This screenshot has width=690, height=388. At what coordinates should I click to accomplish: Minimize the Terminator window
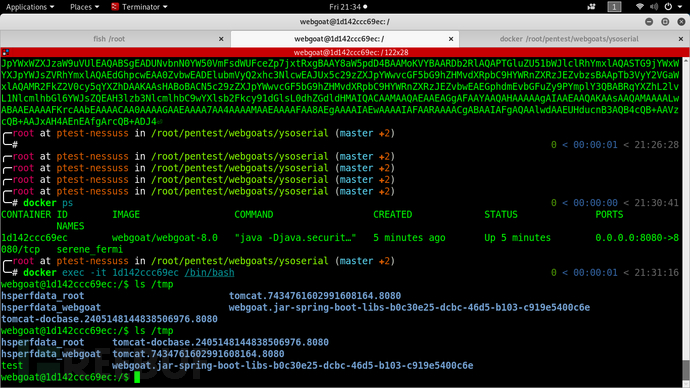point(649,22)
